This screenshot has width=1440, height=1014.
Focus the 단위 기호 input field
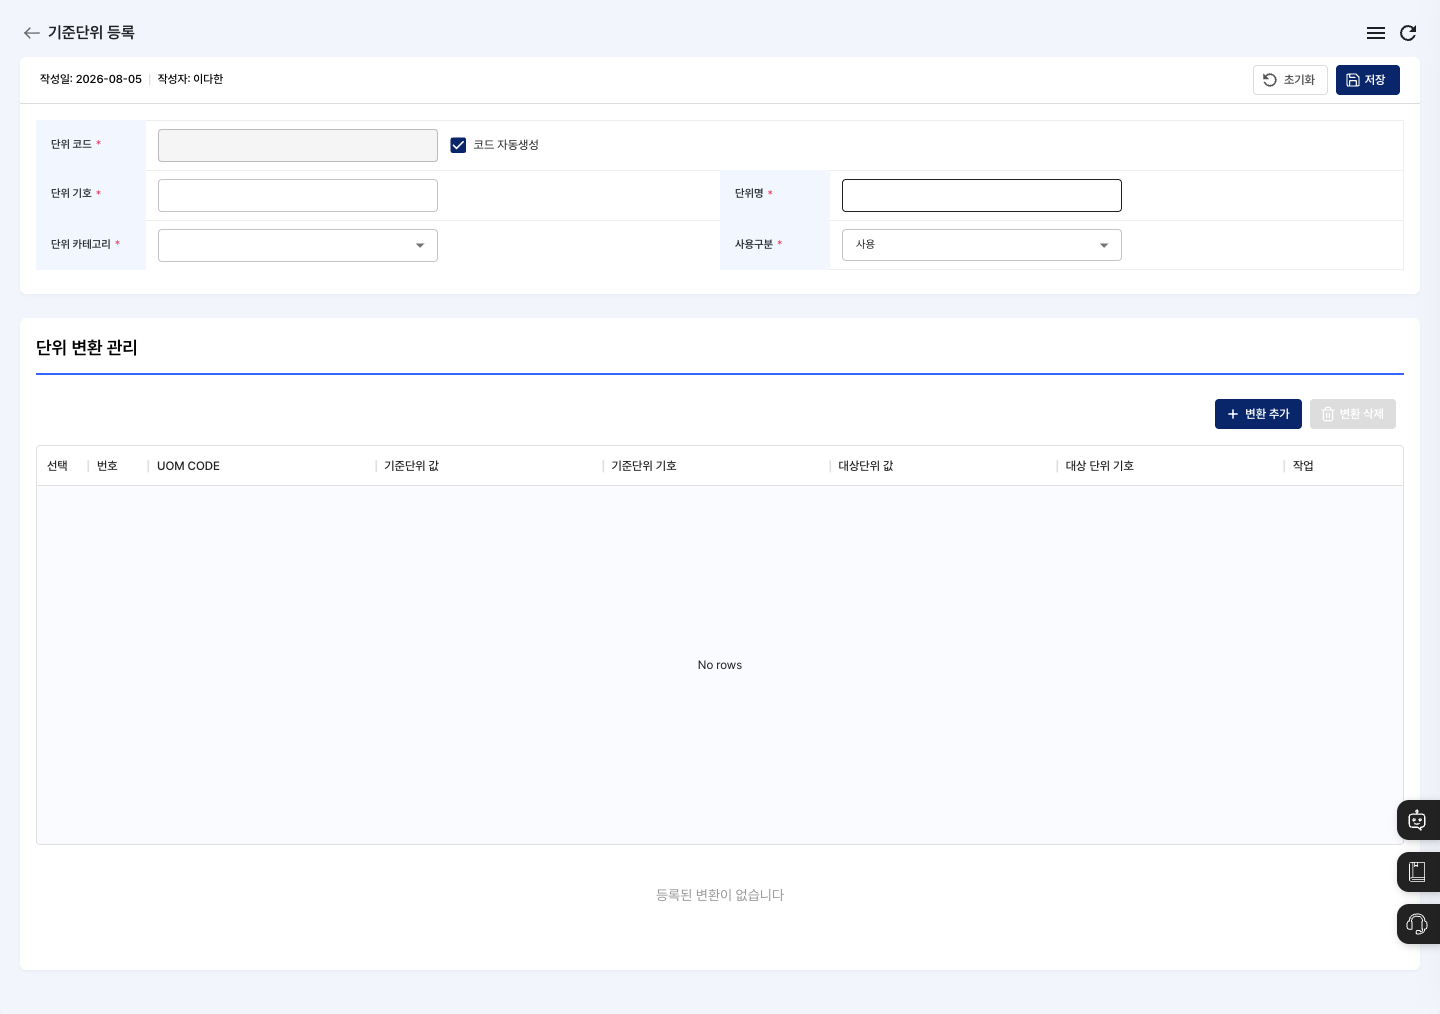click(298, 195)
